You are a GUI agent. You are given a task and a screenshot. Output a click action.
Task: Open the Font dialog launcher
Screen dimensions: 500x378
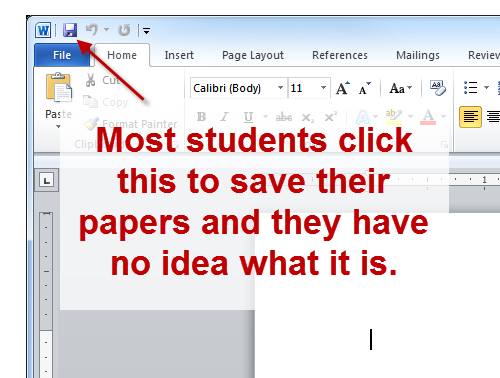[x=444, y=144]
